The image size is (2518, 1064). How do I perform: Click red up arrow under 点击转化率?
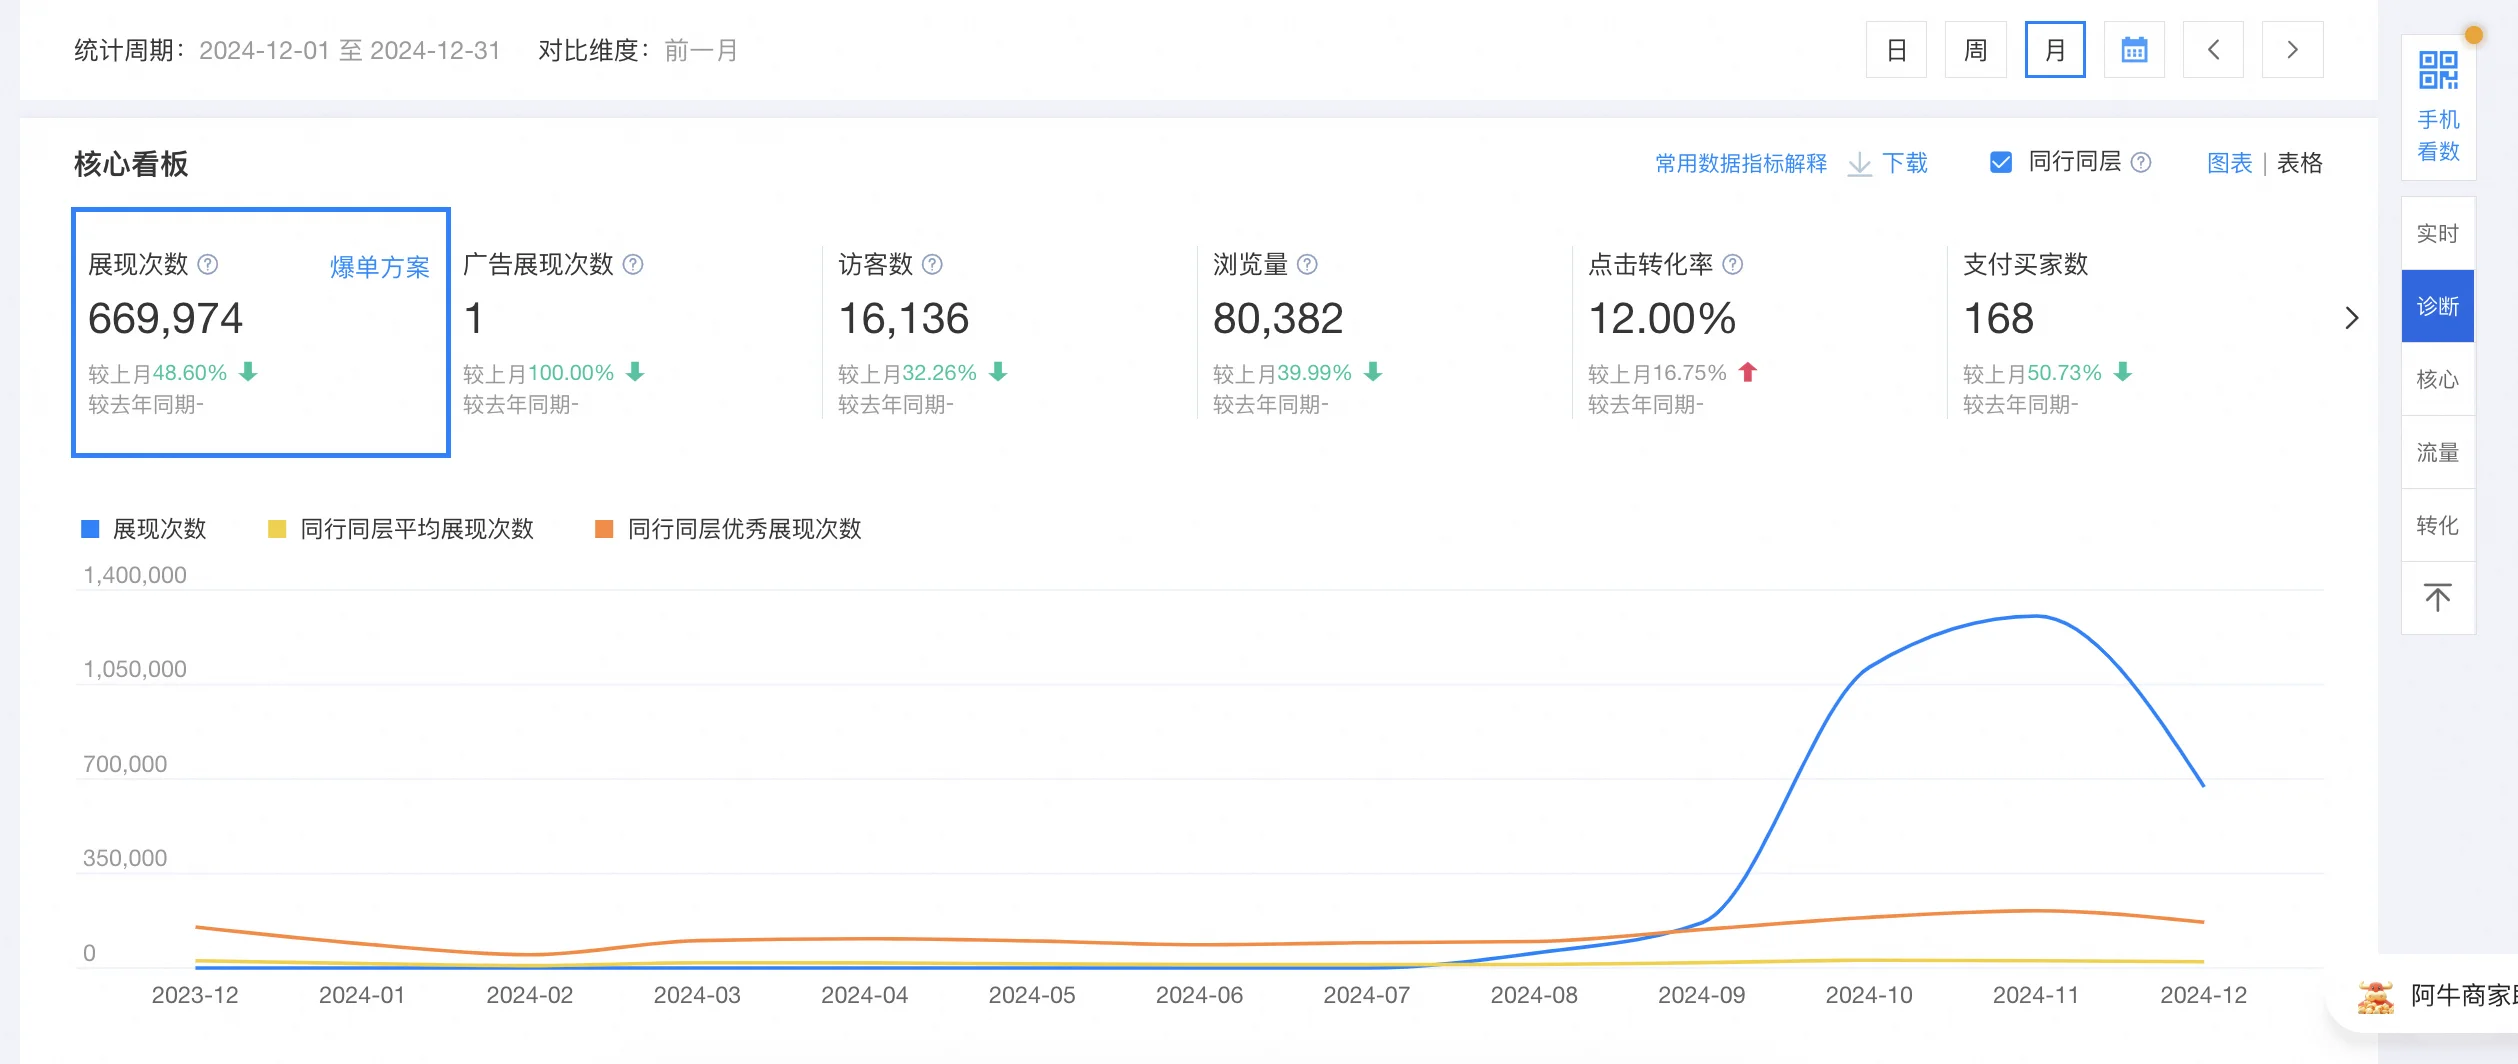point(1748,373)
